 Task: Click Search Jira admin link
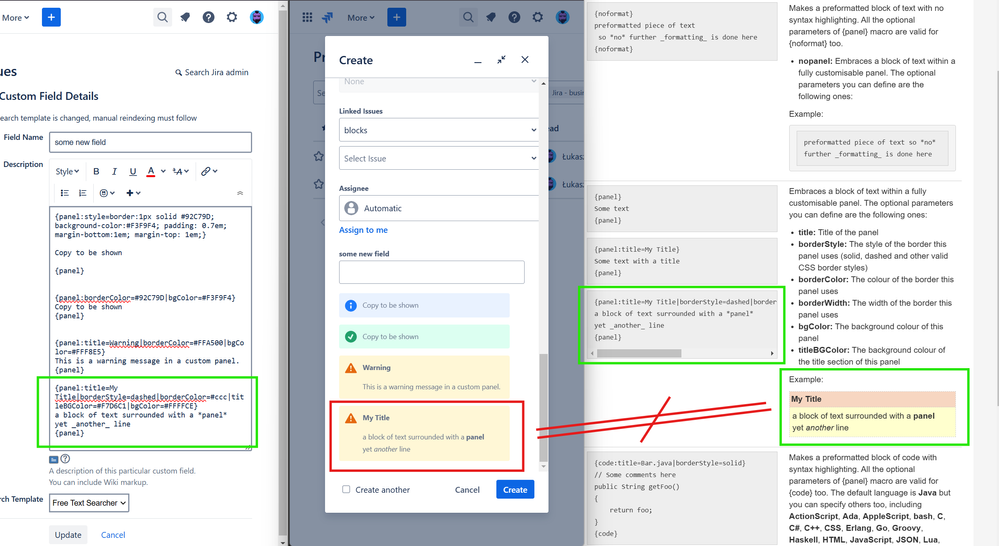tap(212, 73)
